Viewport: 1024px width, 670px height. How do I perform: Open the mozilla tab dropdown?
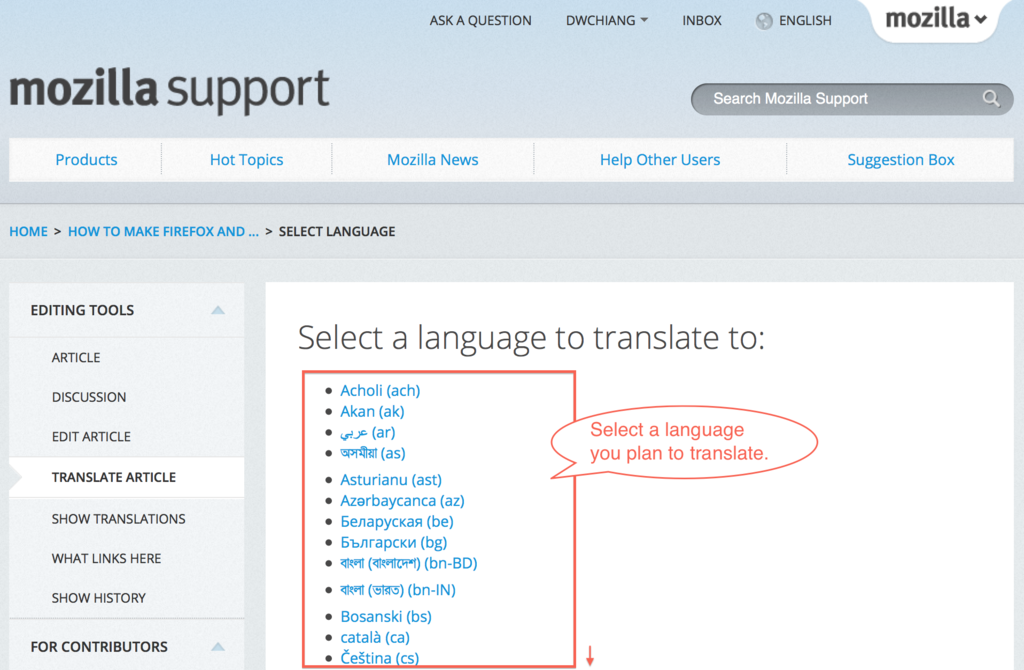point(935,18)
